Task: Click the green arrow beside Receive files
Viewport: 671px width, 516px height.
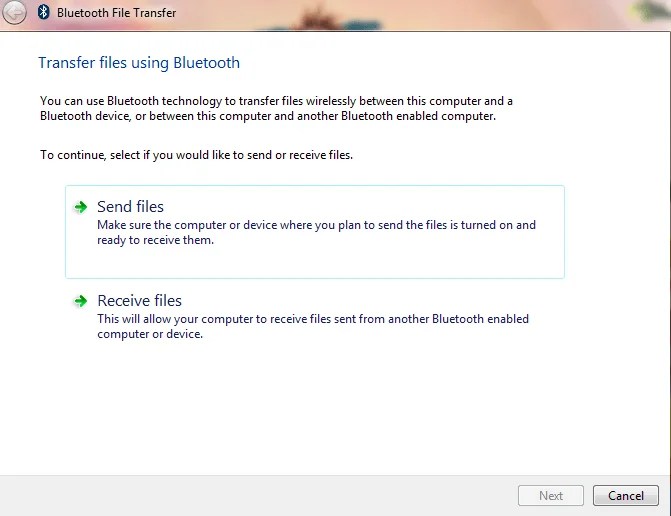Action: pos(80,301)
